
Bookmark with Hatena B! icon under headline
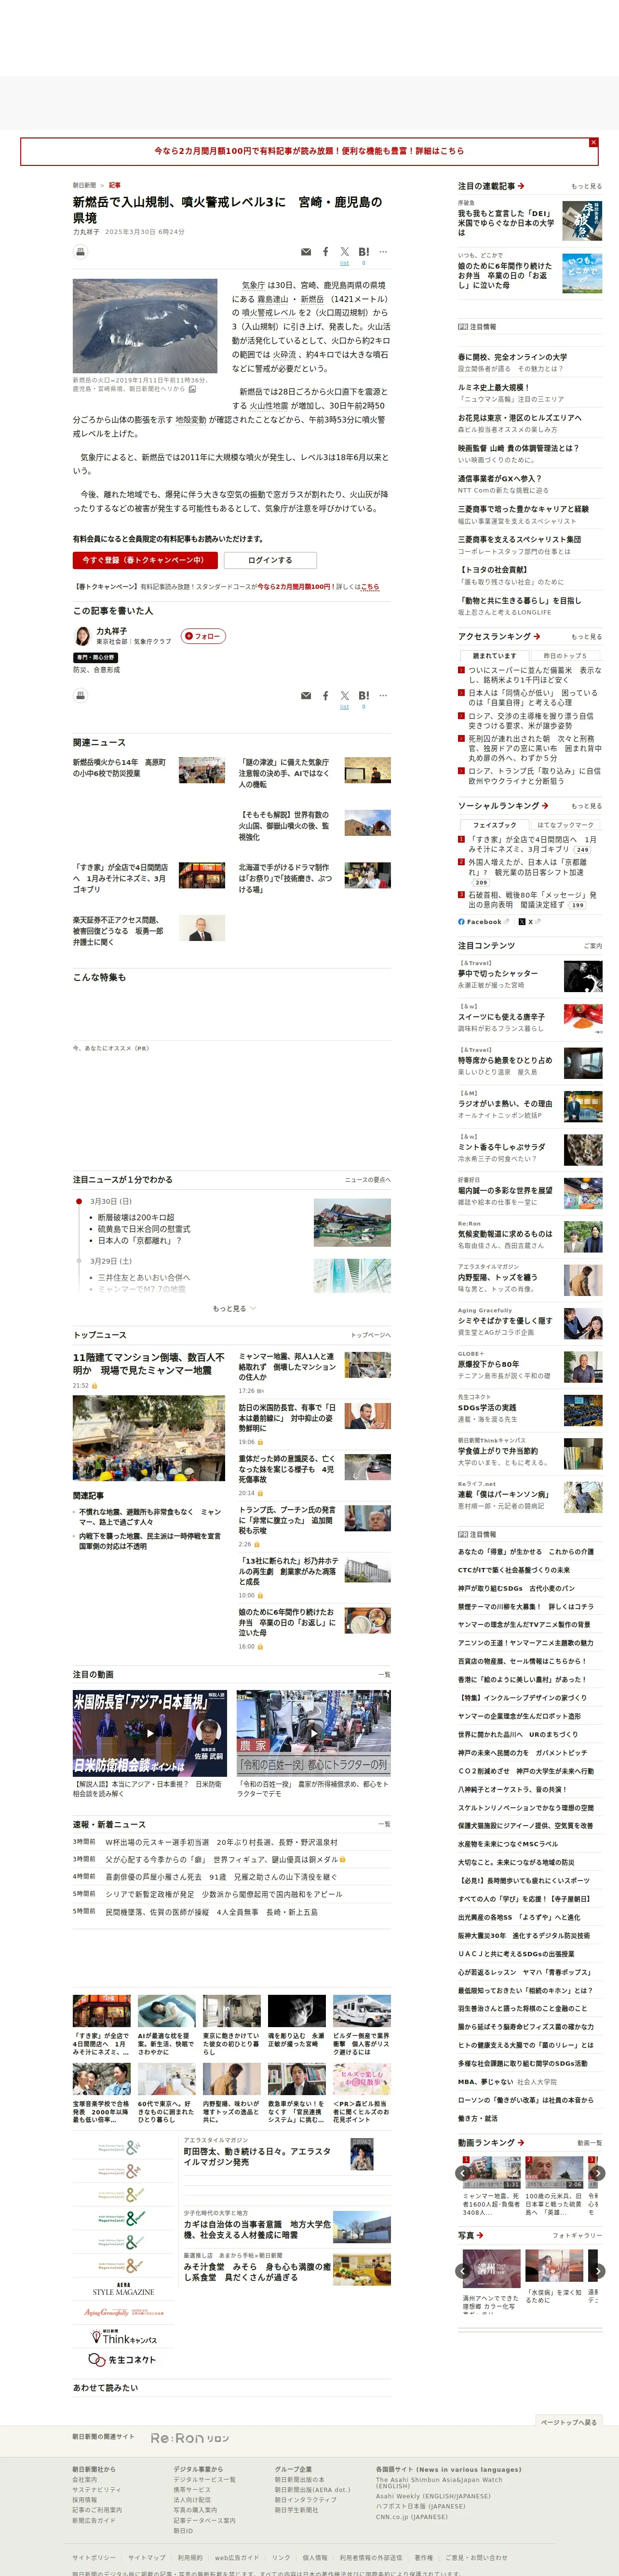click(x=363, y=252)
